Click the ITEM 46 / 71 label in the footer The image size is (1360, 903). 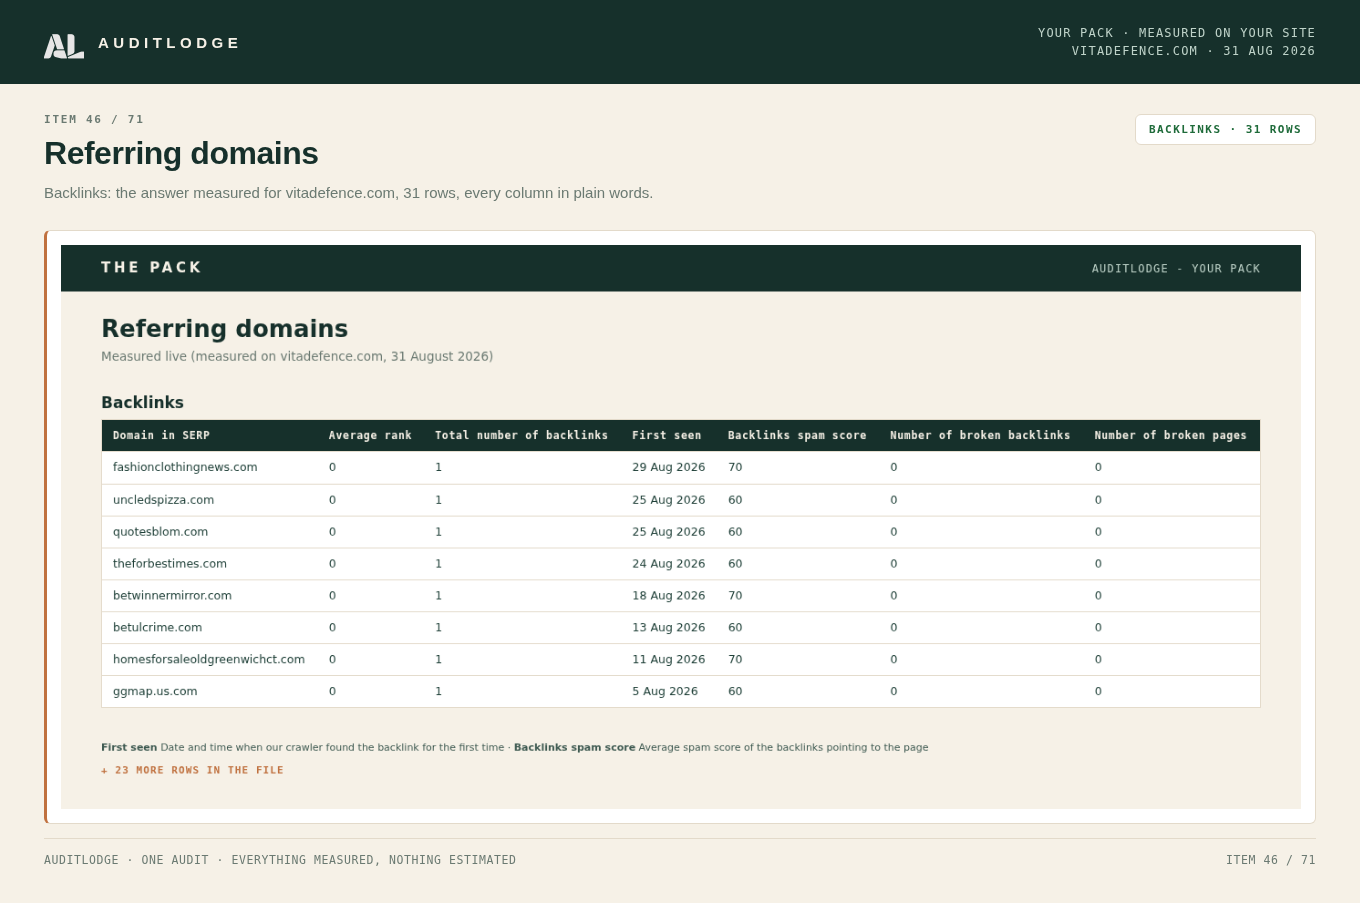(1271, 860)
